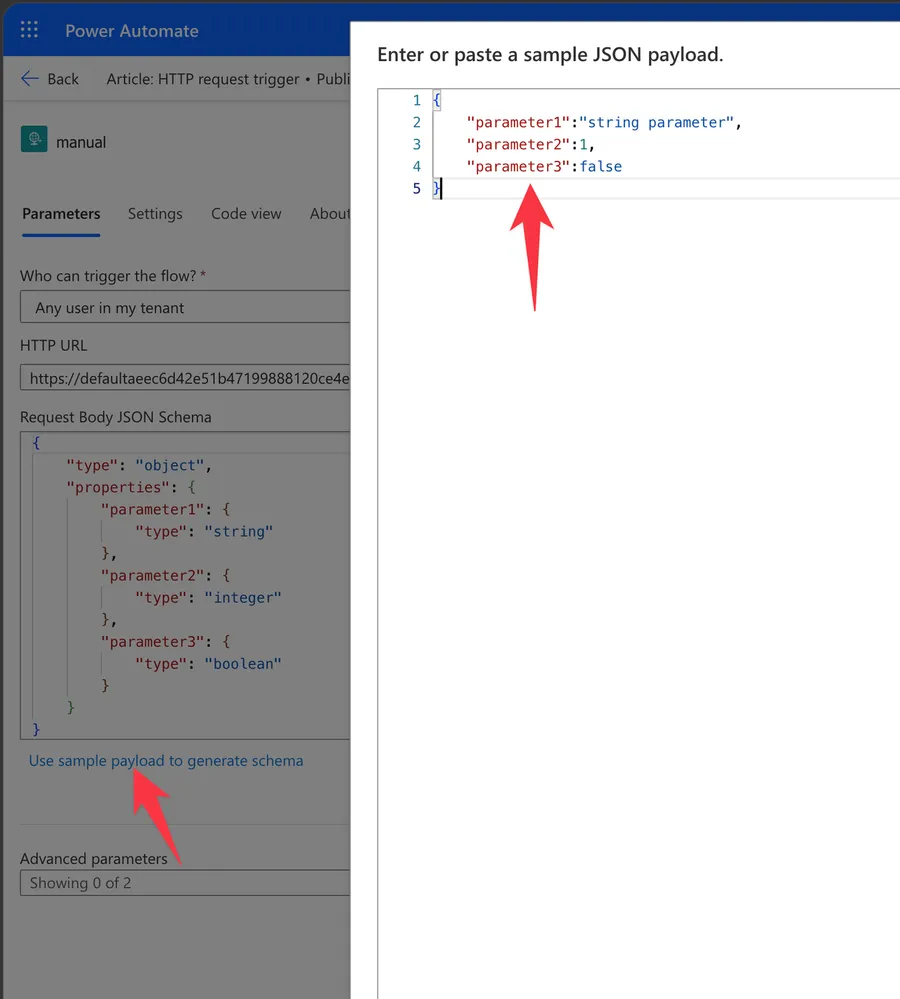Click the Back arrow icon

[x=30, y=79]
